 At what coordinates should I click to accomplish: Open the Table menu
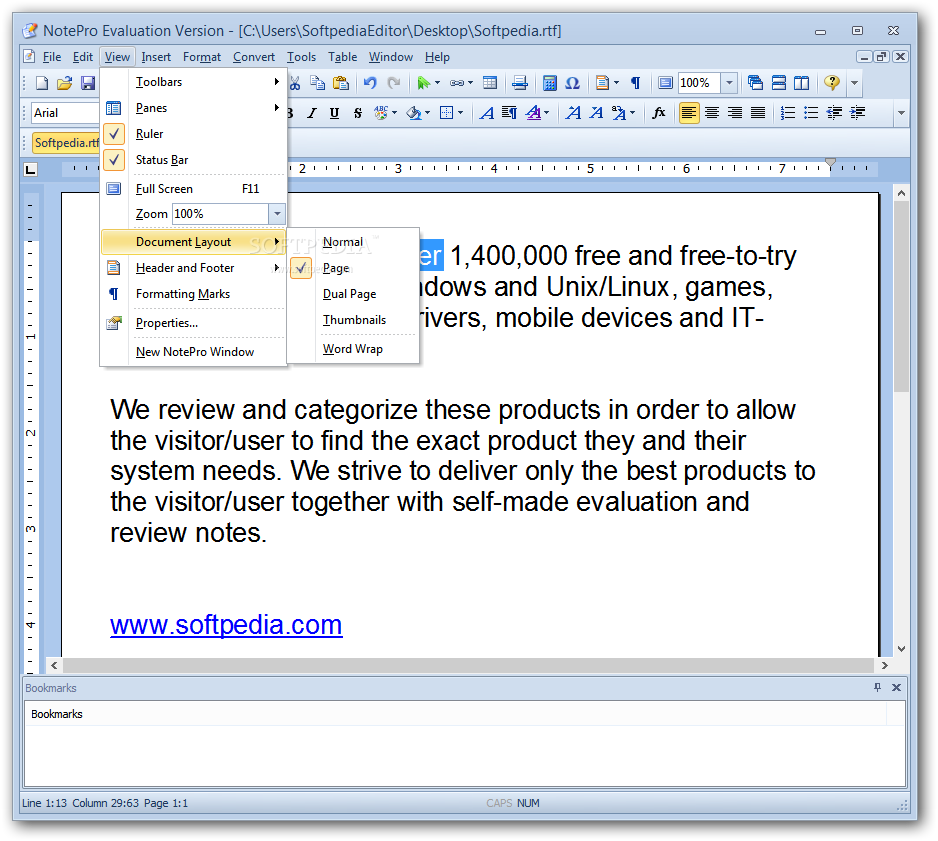pos(342,57)
